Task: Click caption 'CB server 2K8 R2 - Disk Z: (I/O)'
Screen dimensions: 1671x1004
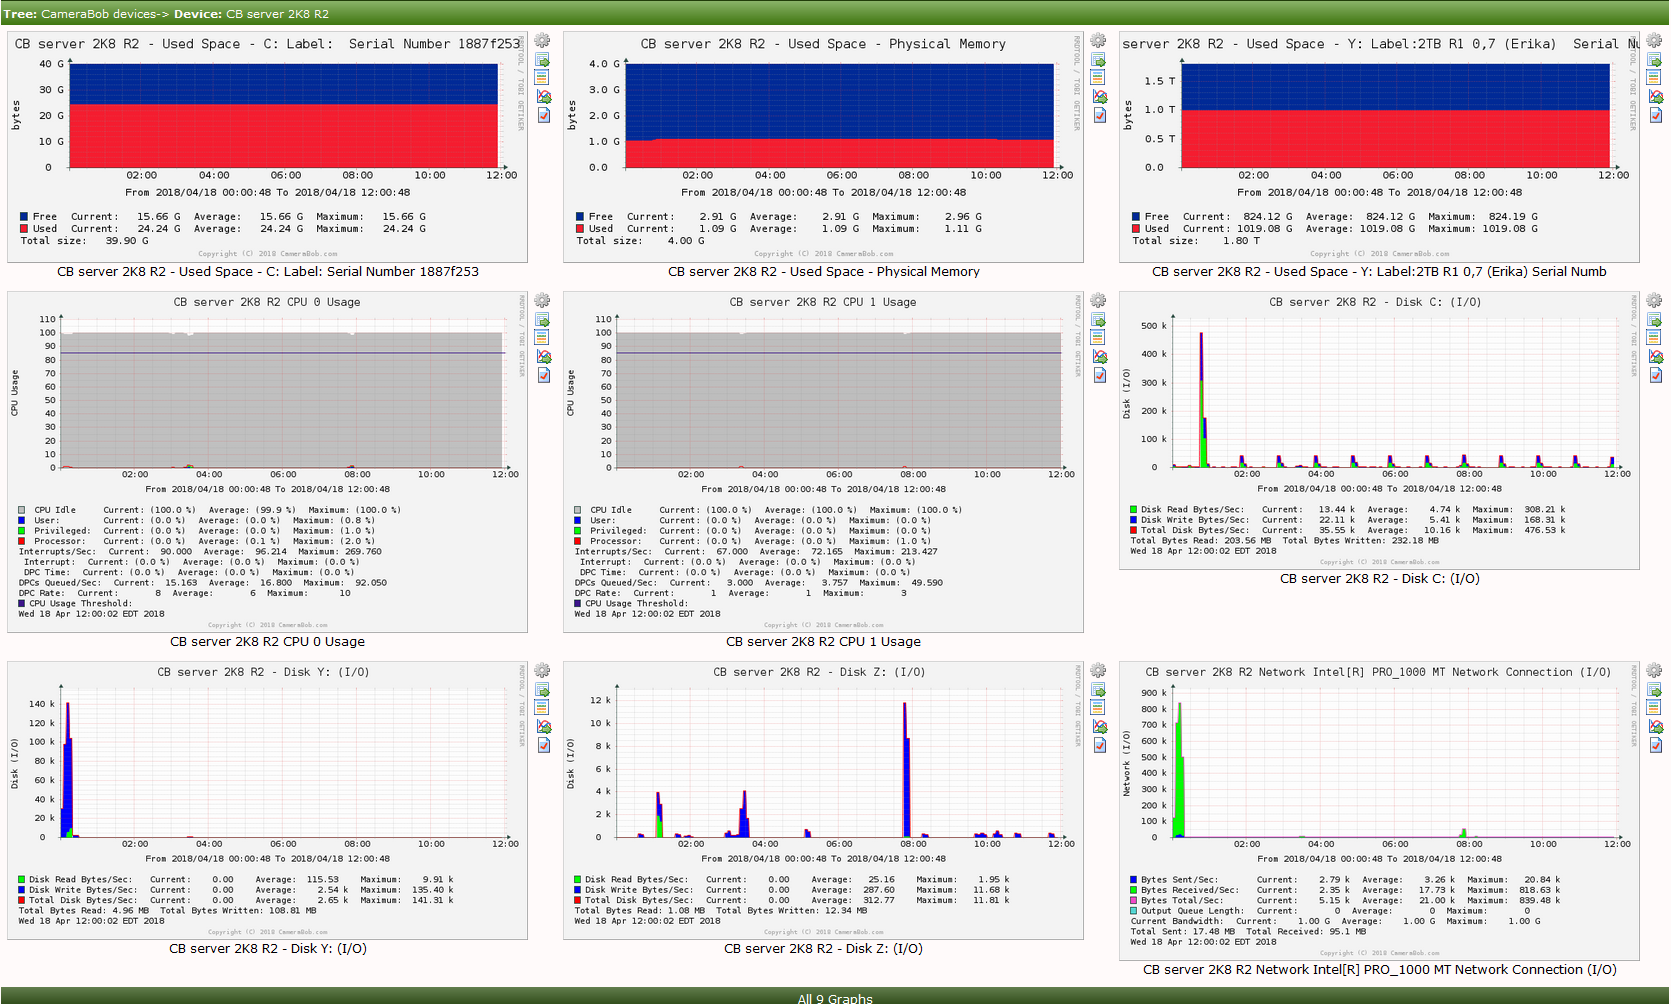Action: [x=823, y=949]
